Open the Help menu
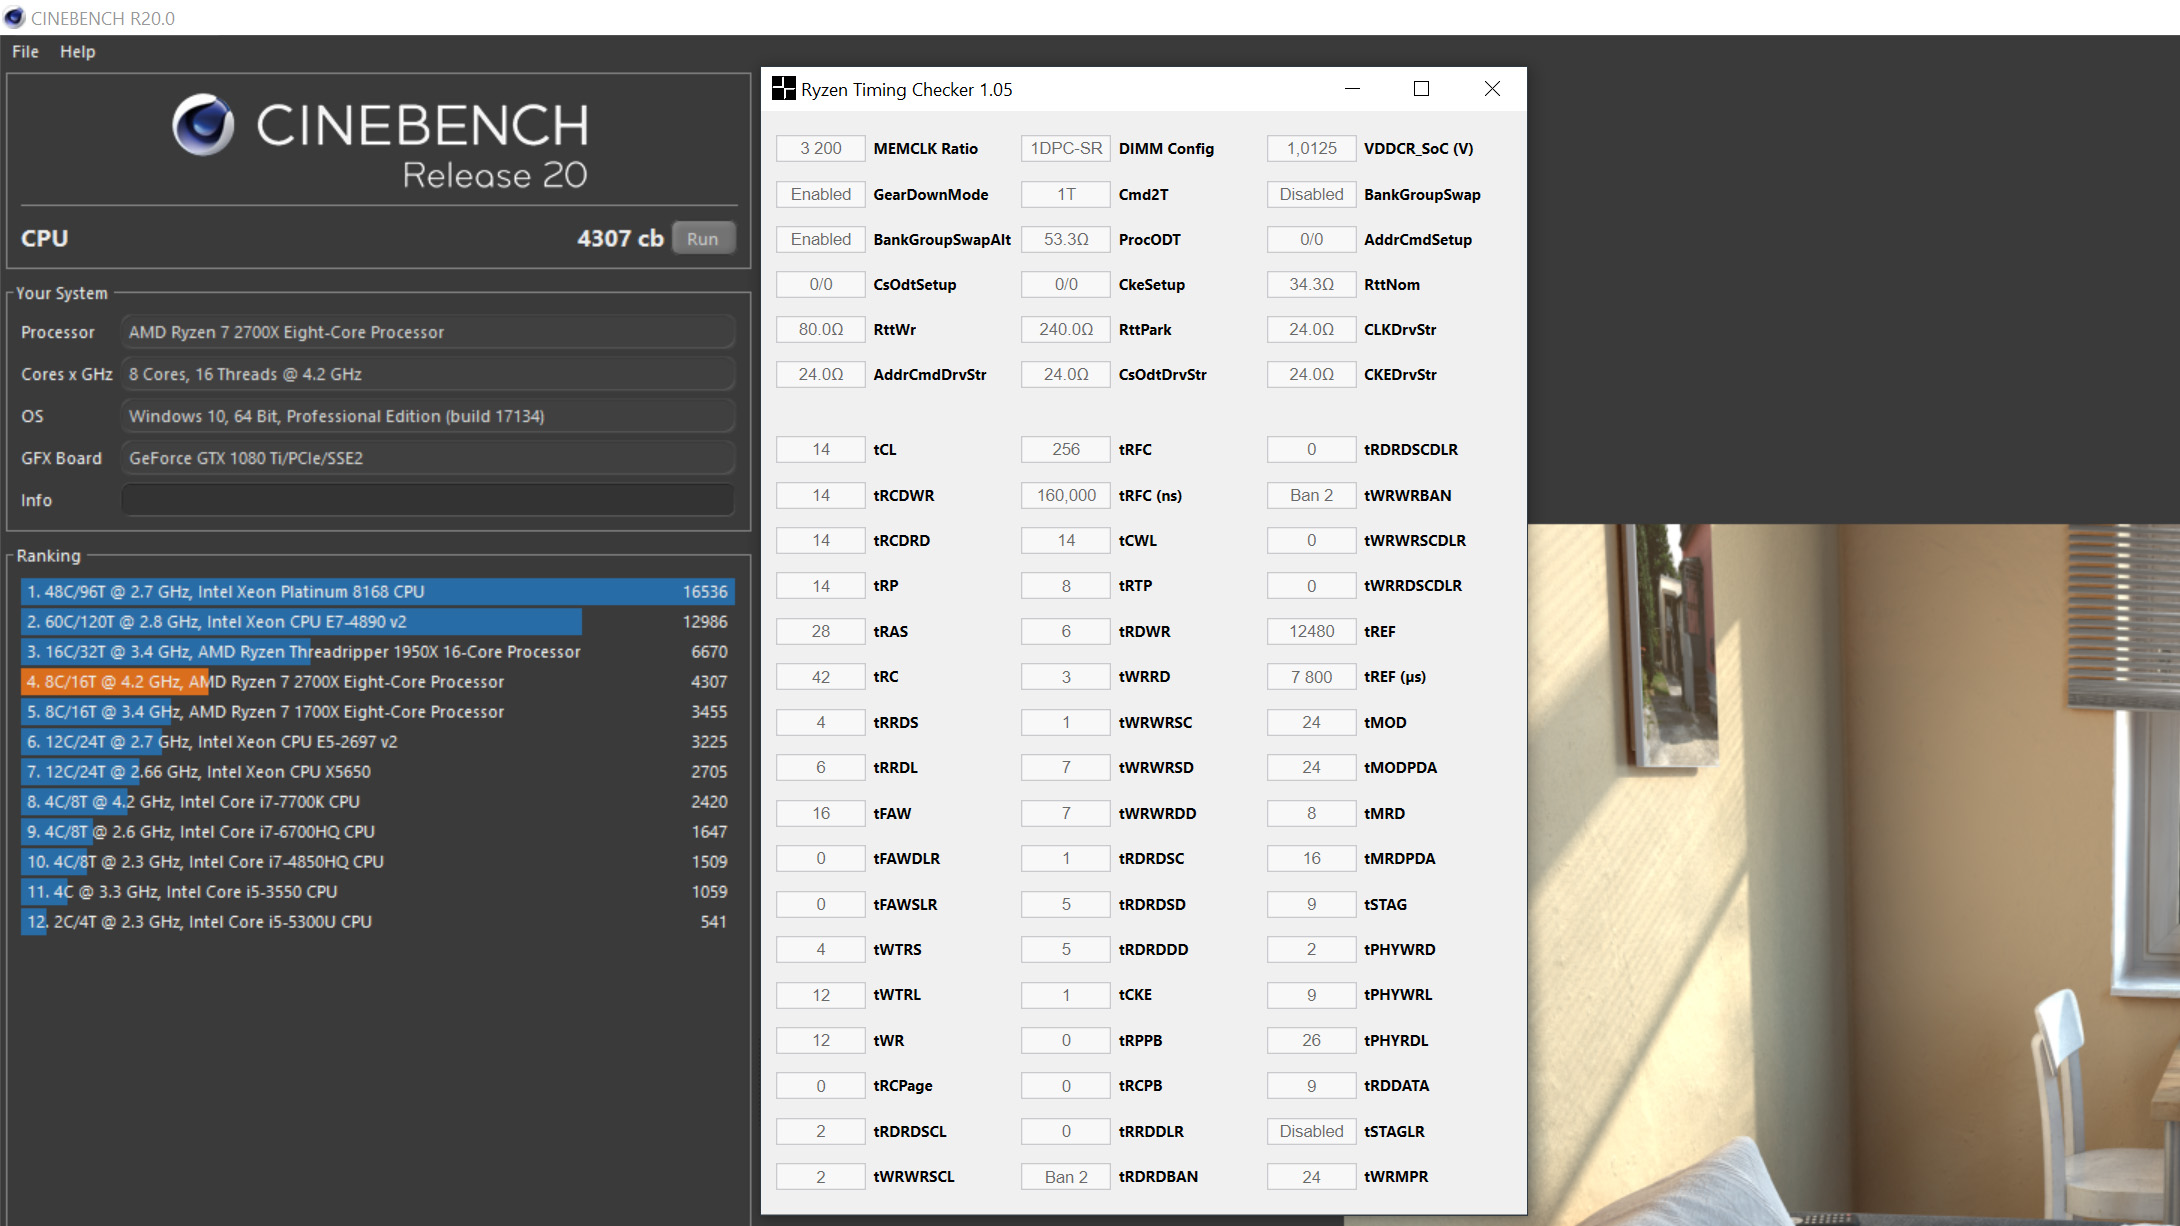This screenshot has height=1226, width=2180. coord(77,52)
